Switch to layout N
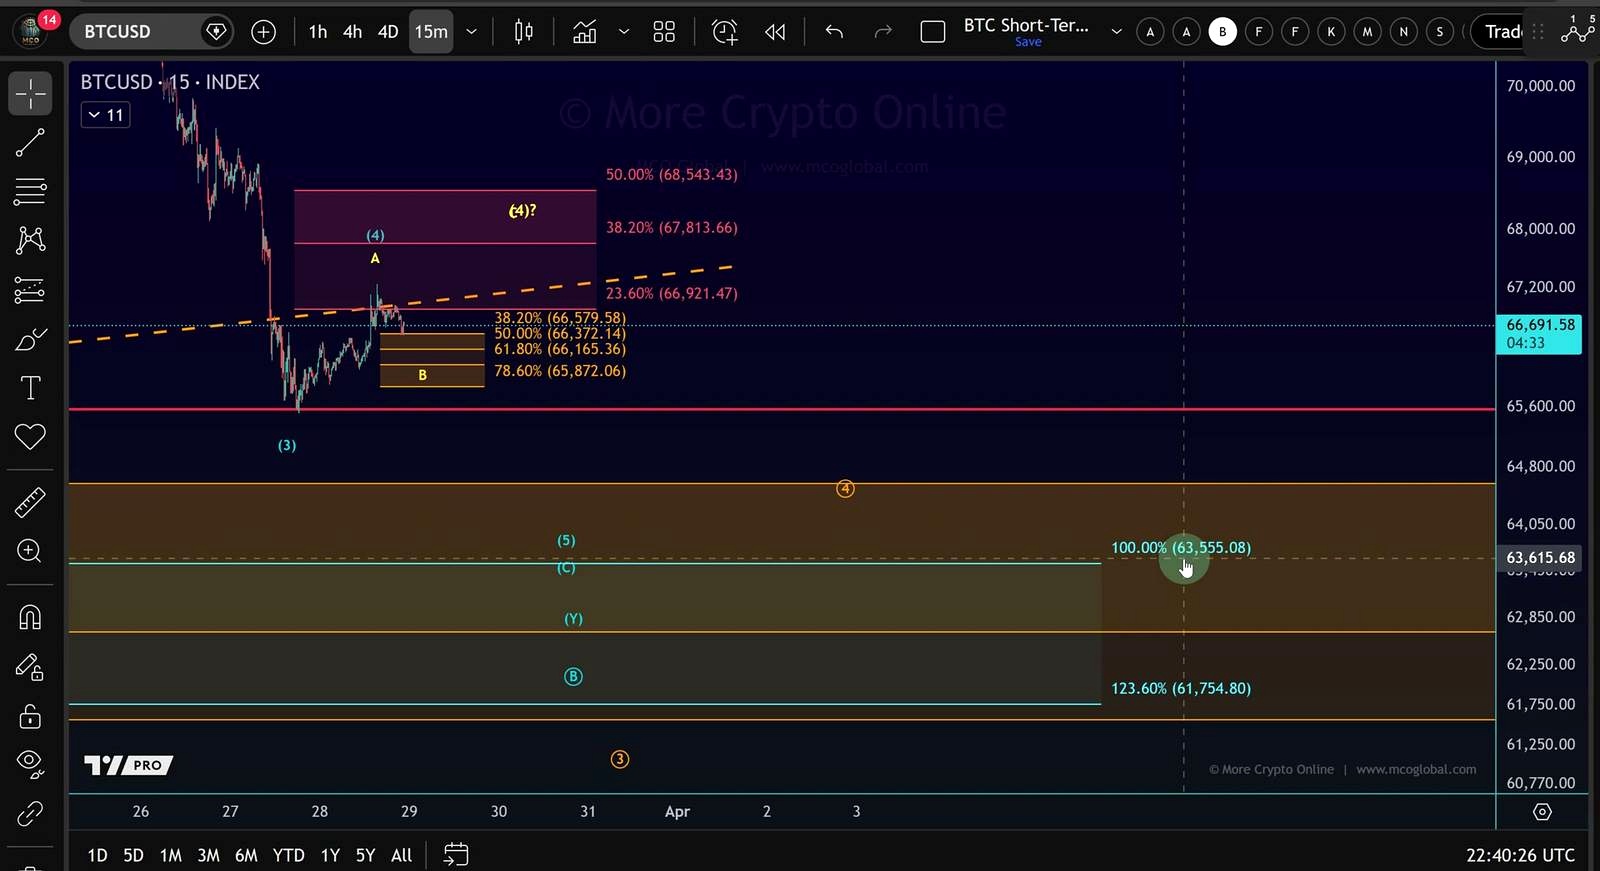 point(1403,32)
